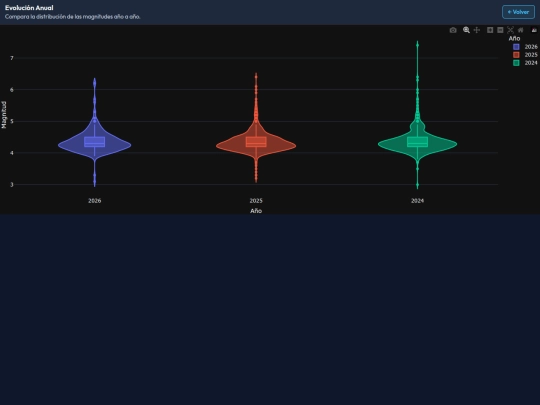Click the blue 2026 violin box plot
This screenshot has width=540, height=405.
[94, 142]
